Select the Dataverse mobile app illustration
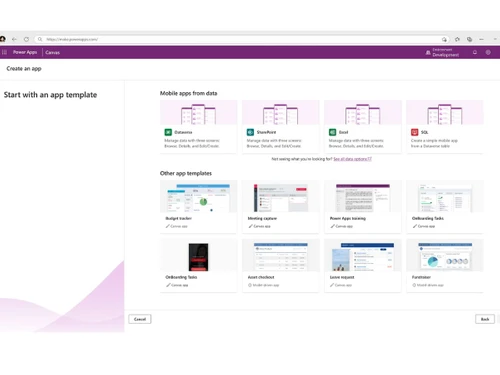Image resolution: width=500 pixels, height=375 pixels. click(198, 113)
